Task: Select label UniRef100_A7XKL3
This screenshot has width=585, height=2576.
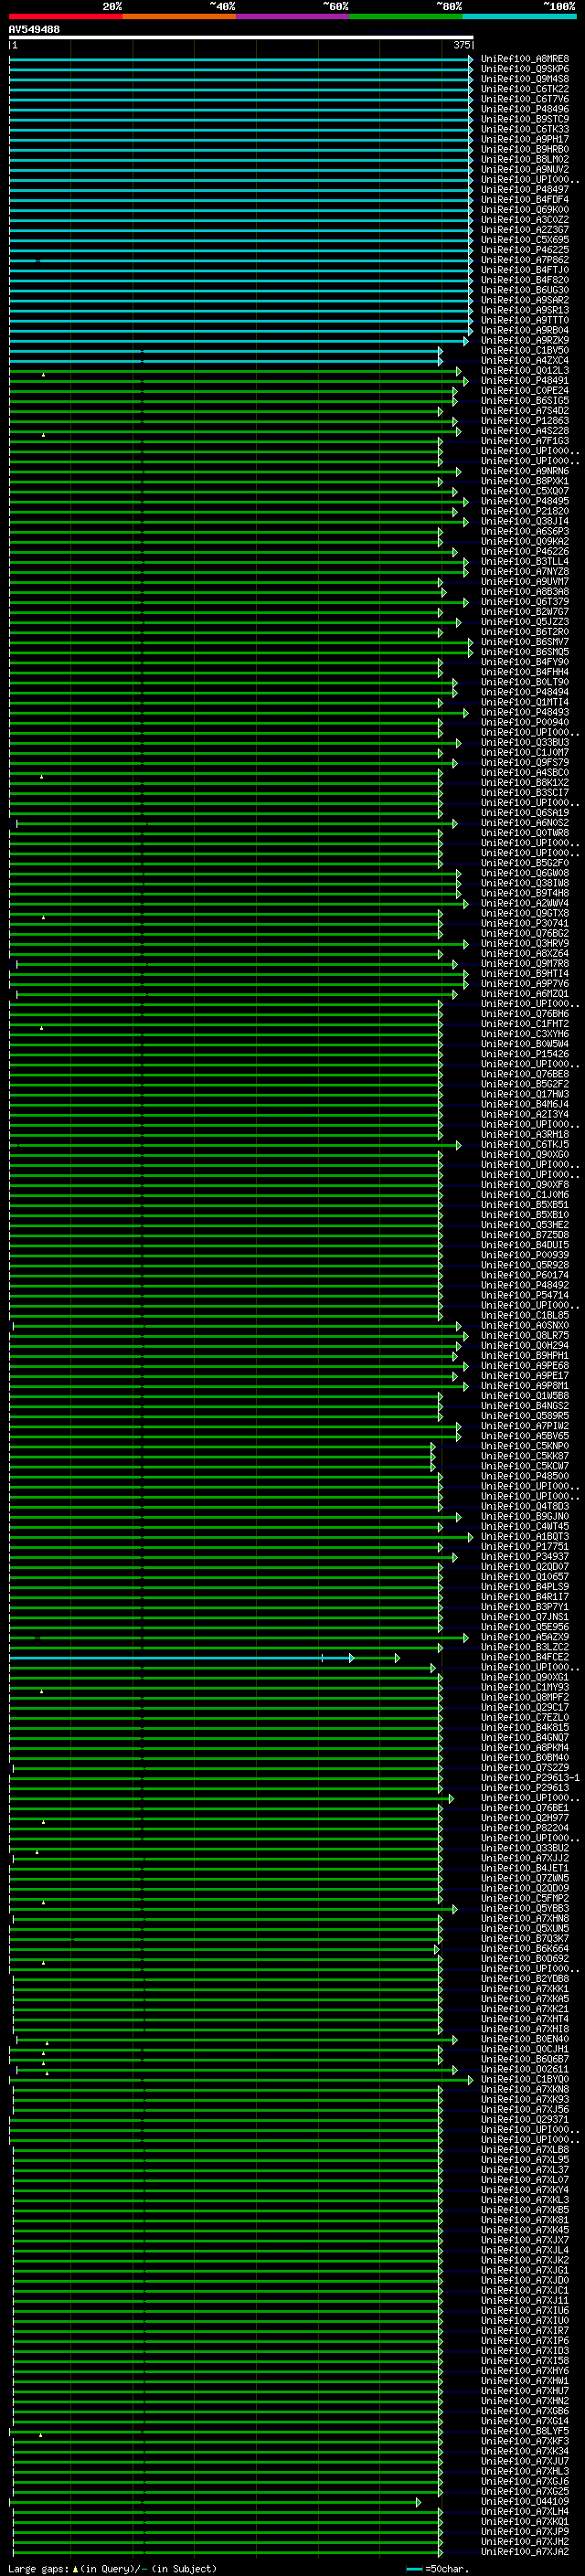Action: [525, 2200]
